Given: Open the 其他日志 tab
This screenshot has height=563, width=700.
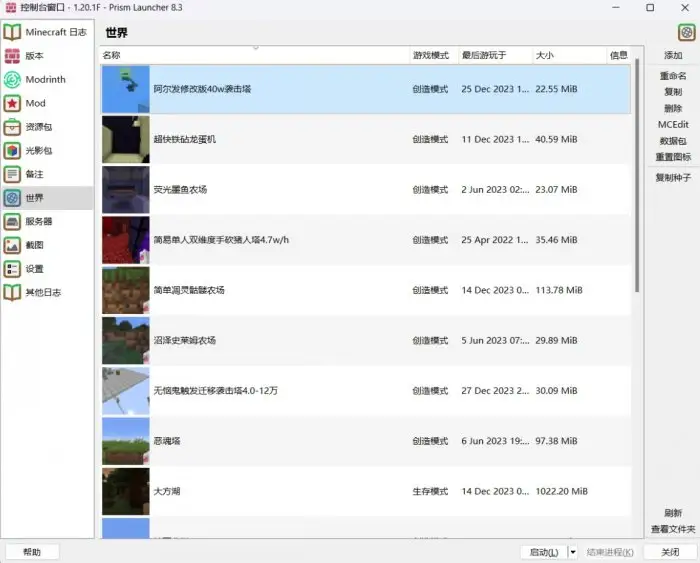Looking at the screenshot, I should coord(43,293).
